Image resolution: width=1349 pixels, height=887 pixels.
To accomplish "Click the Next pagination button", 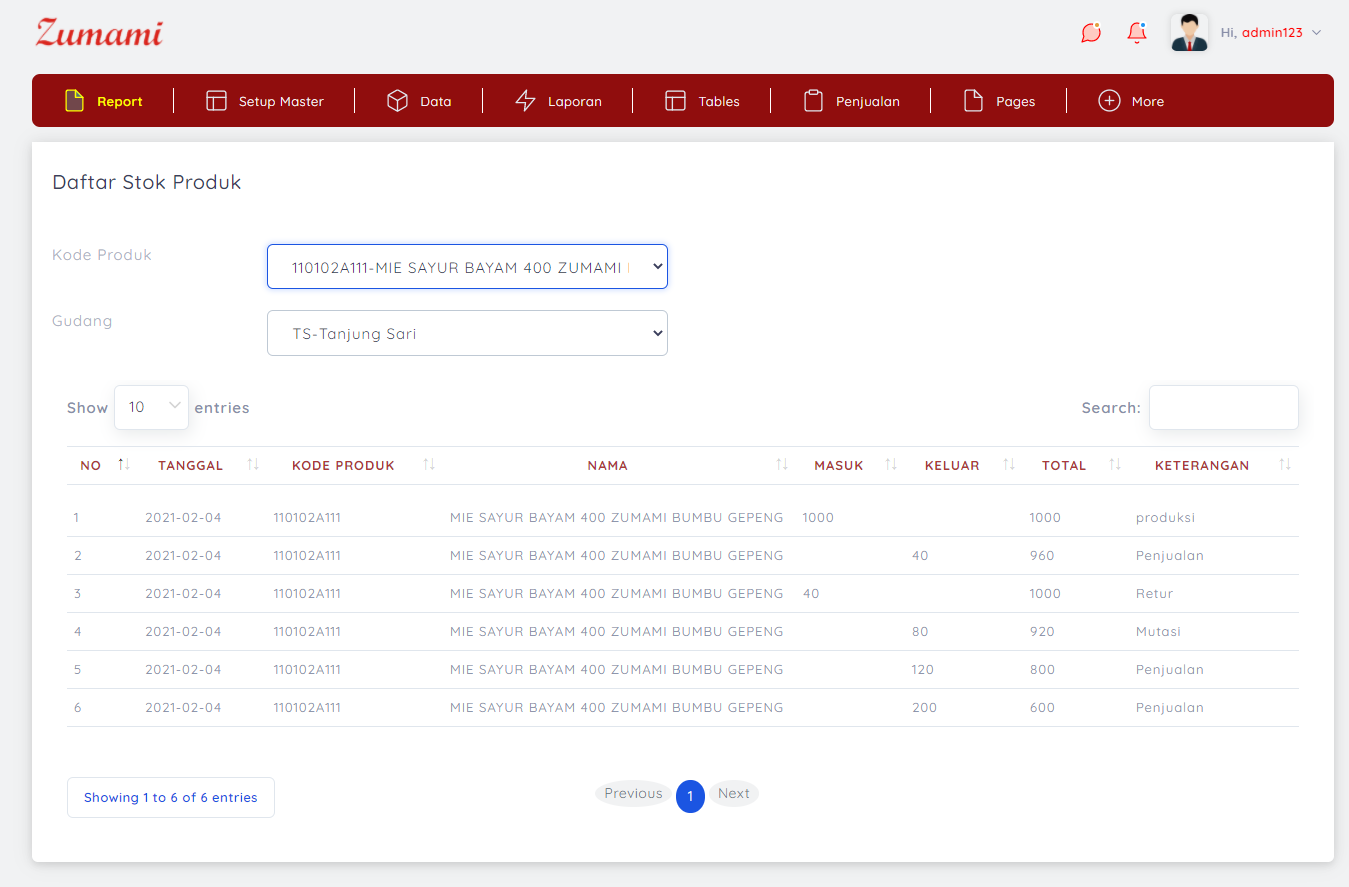I will [x=733, y=794].
